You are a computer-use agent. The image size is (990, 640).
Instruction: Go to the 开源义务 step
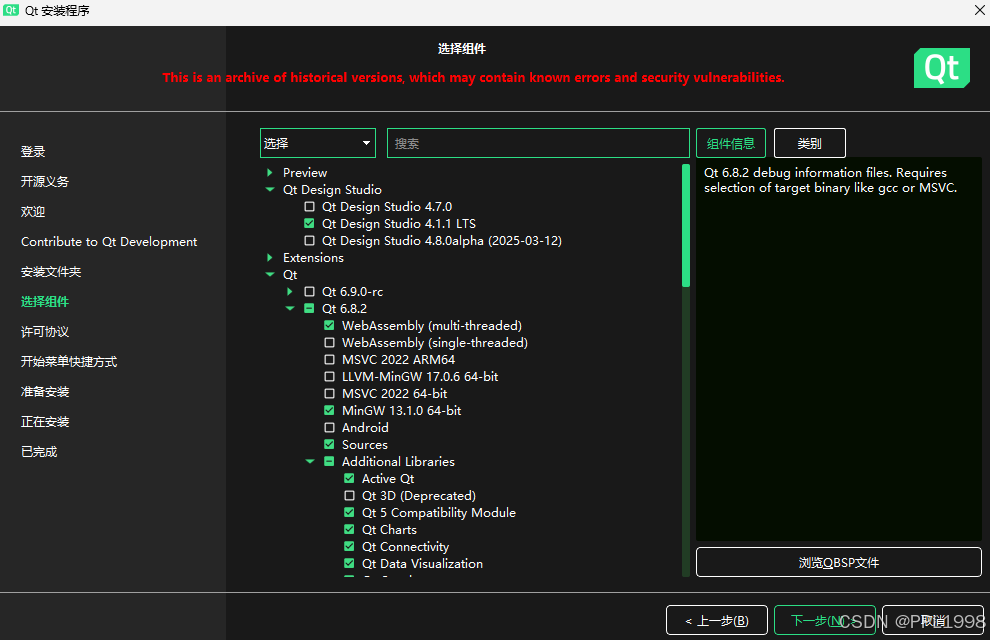coord(45,182)
